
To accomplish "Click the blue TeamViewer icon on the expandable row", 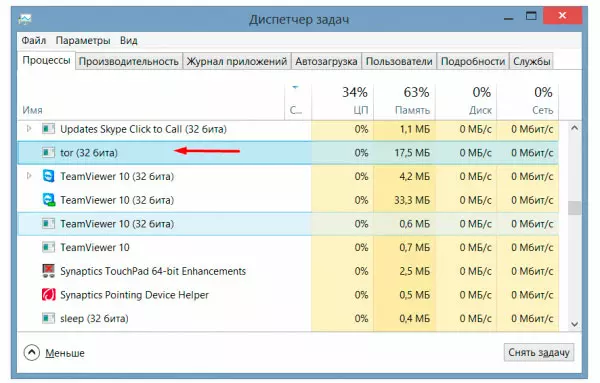I will point(49,176).
